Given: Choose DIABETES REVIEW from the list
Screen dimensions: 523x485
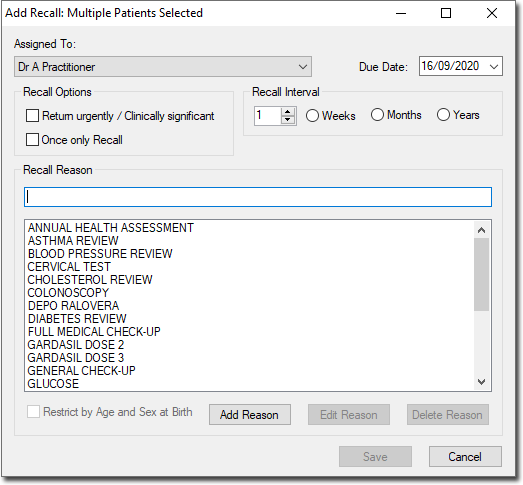Looking at the screenshot, I should tap(77, 319).
